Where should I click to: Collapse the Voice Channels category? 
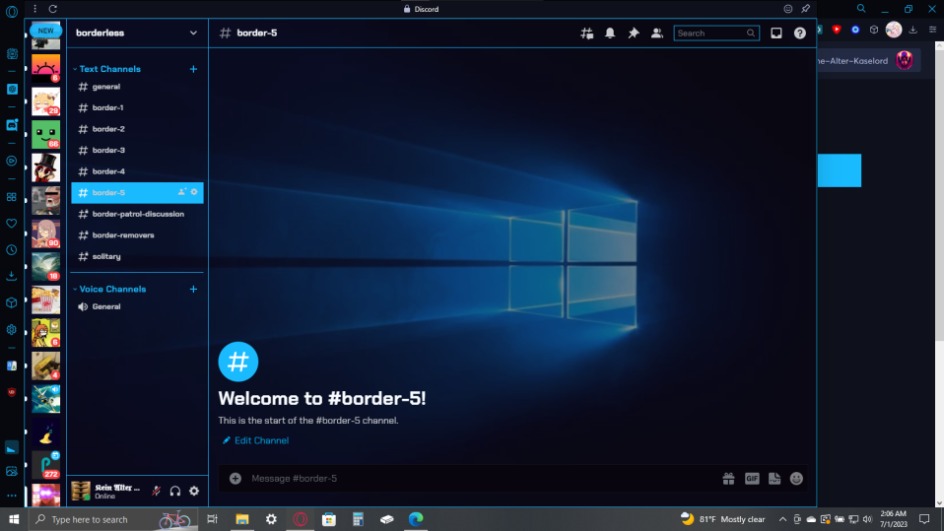click(112, 289)
